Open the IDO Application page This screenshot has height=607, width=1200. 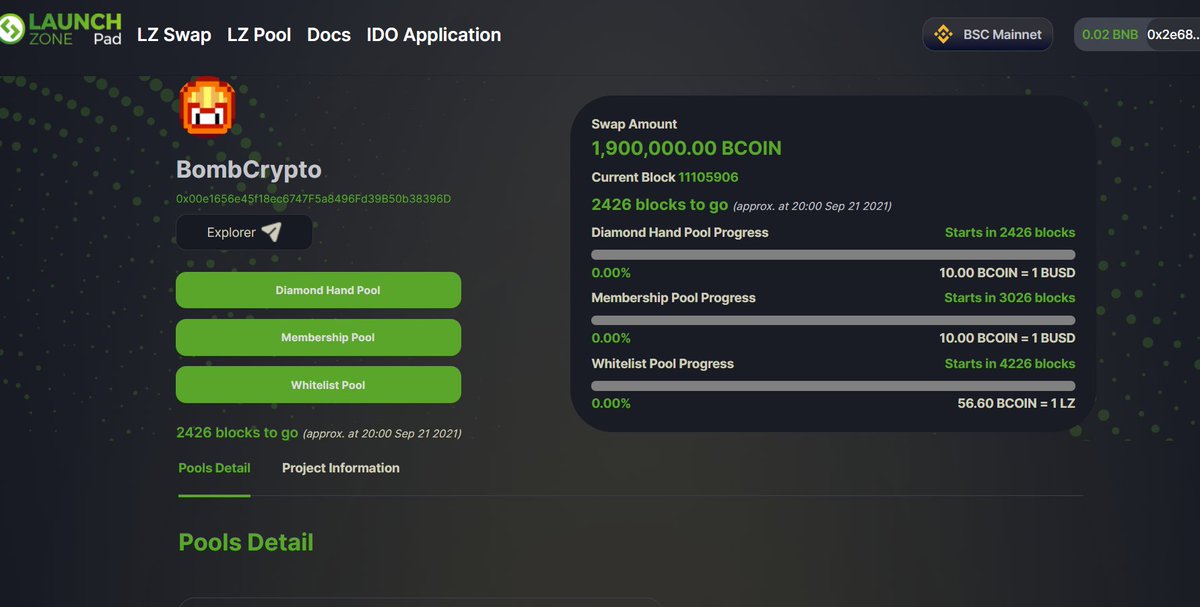[x=434, y=34]
